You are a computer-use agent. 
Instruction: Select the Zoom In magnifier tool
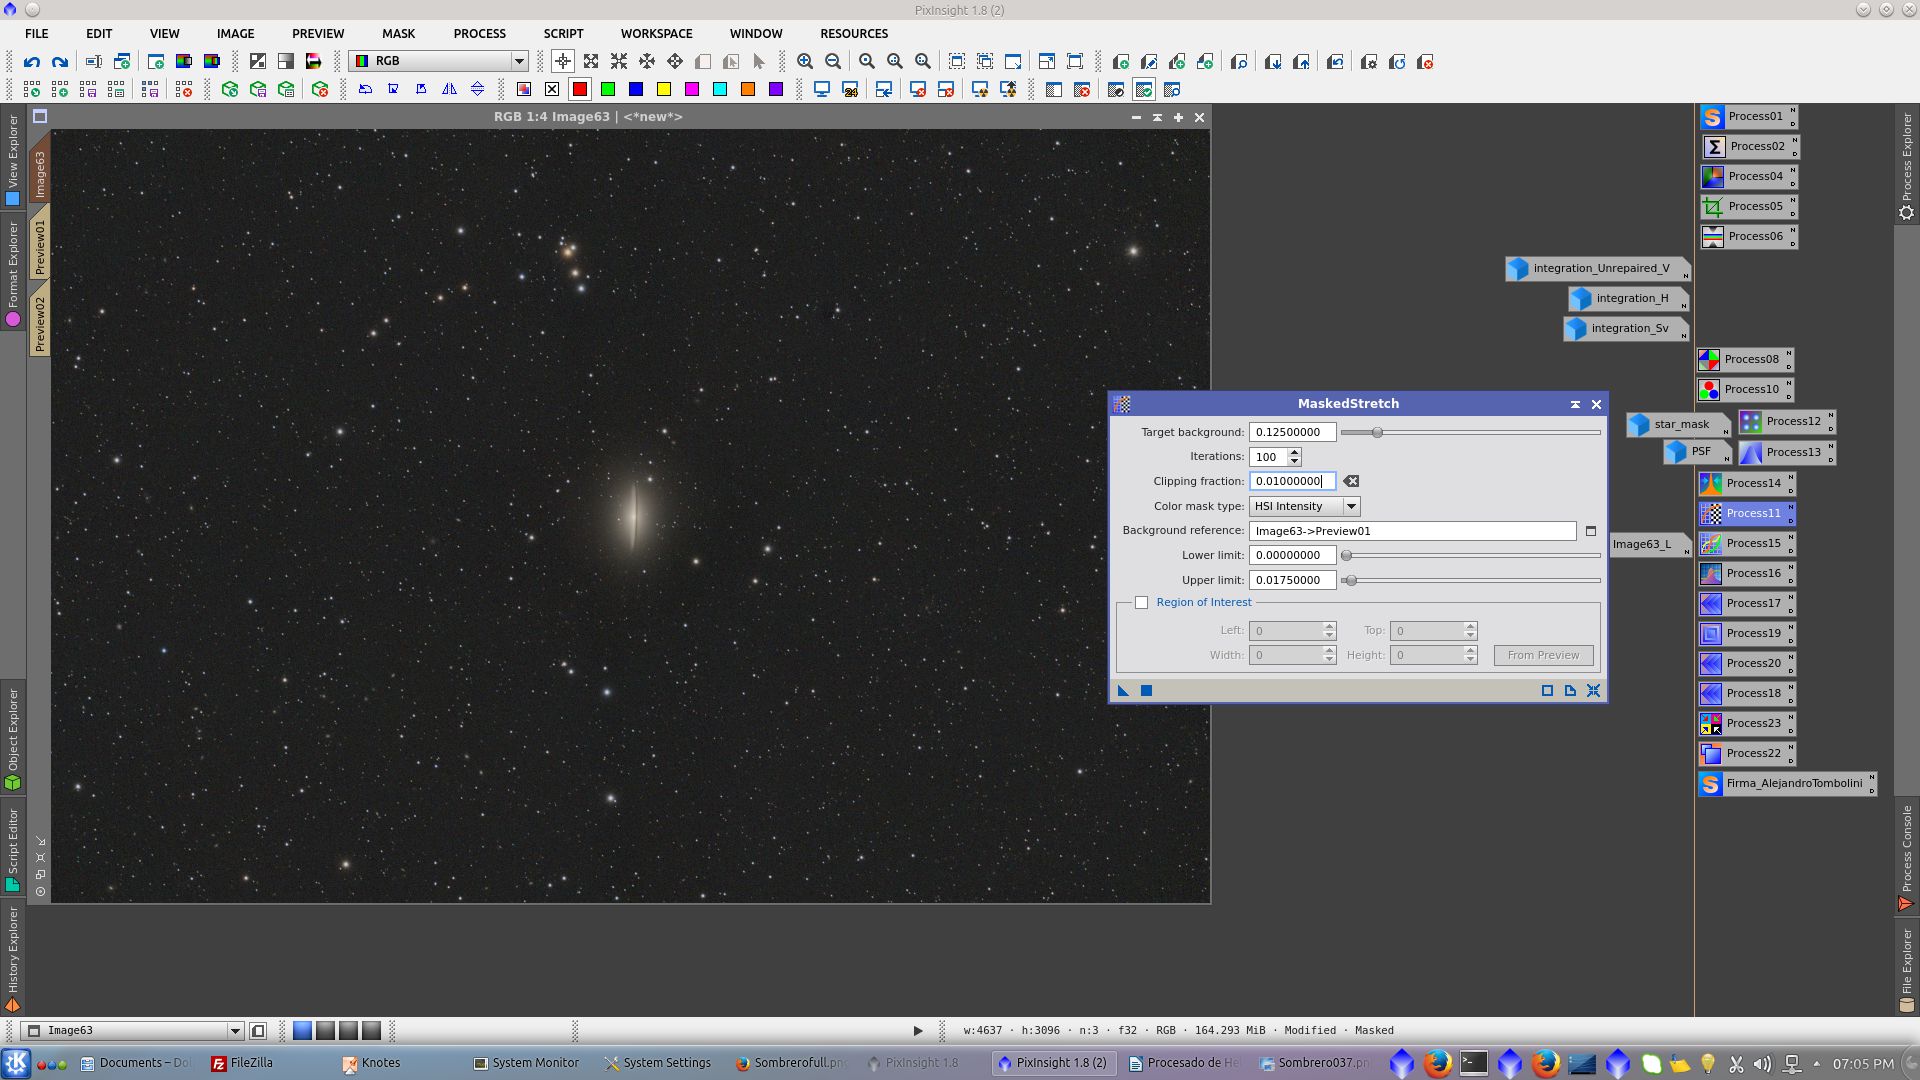[x=805, y=62]
